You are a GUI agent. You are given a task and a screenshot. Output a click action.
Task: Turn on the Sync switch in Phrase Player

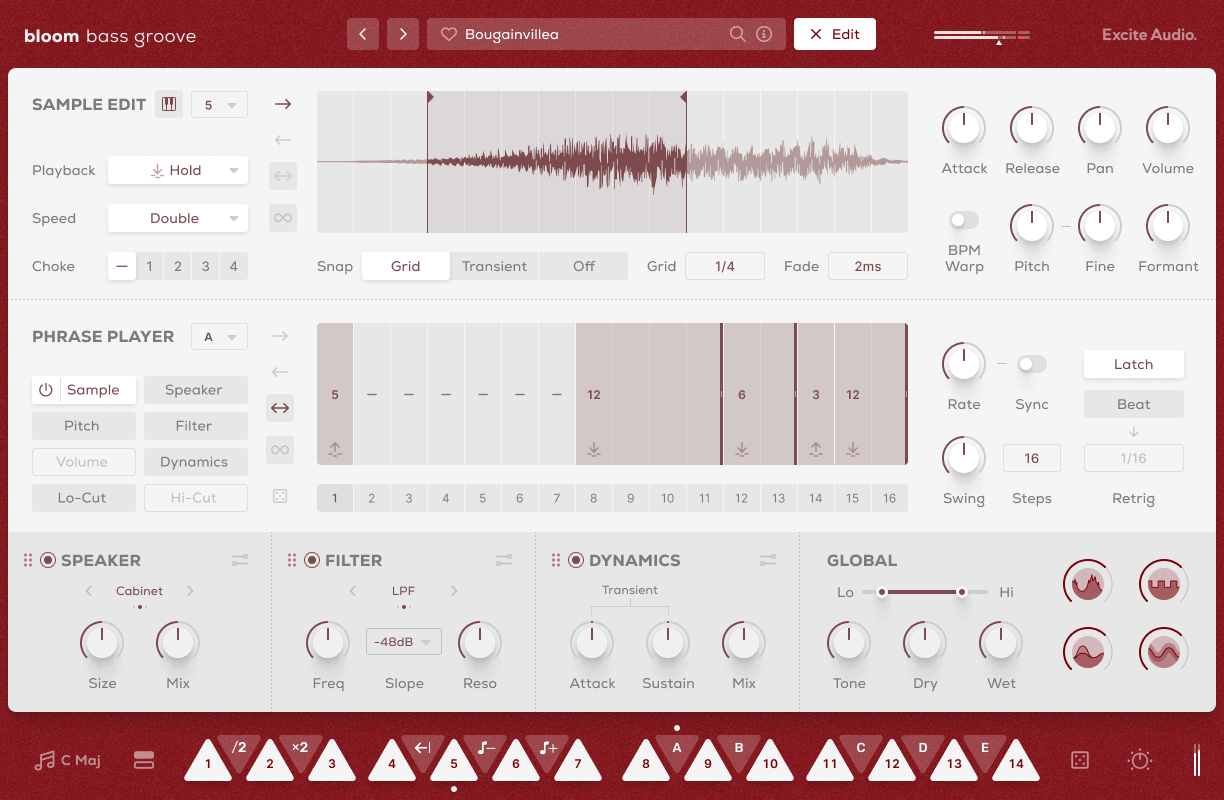(x=1031, y=364)
